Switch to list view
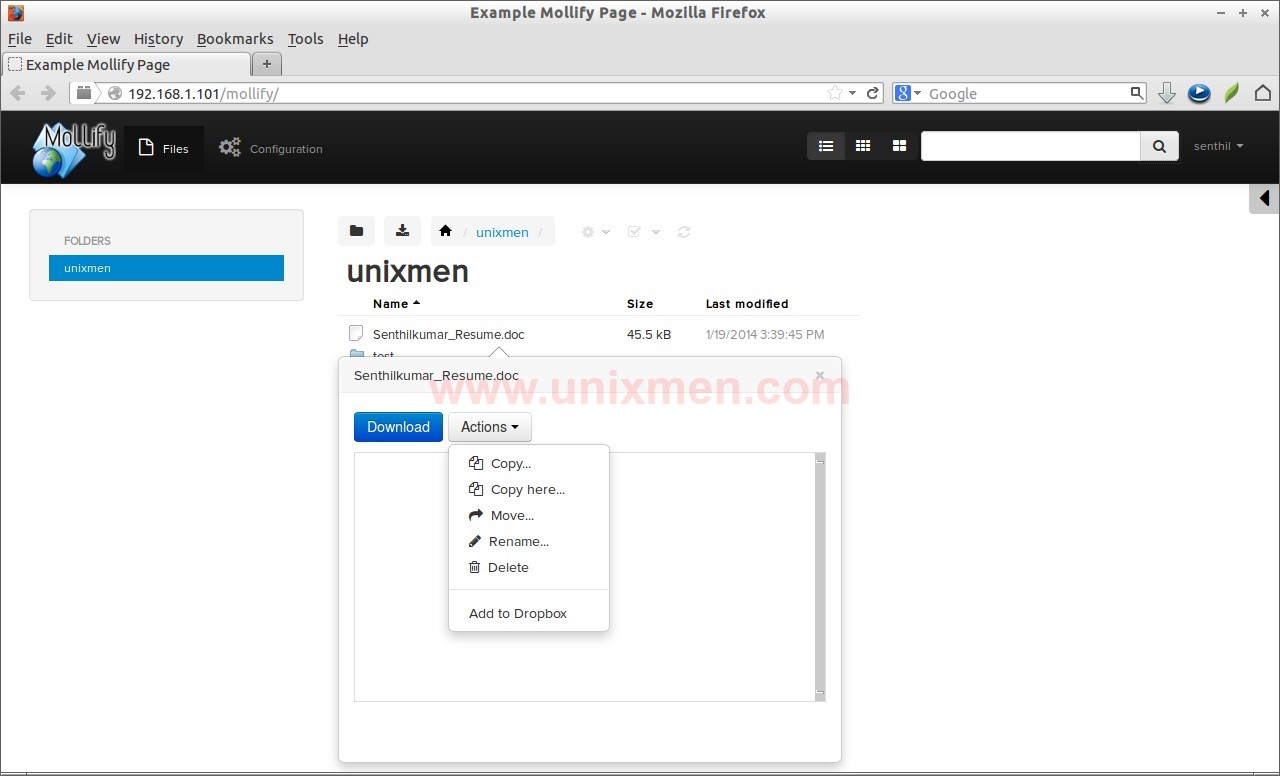The image size is (1280, 776). [826, 146]
